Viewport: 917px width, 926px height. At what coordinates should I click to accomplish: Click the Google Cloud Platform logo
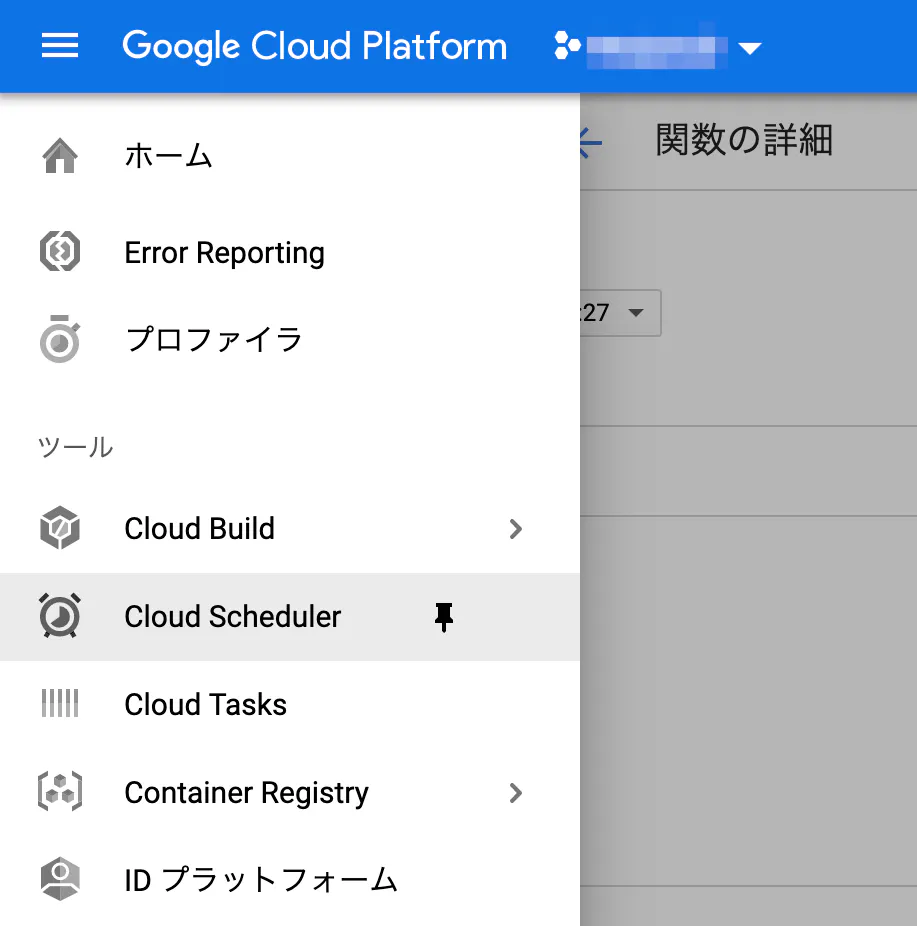pos(314,46)
